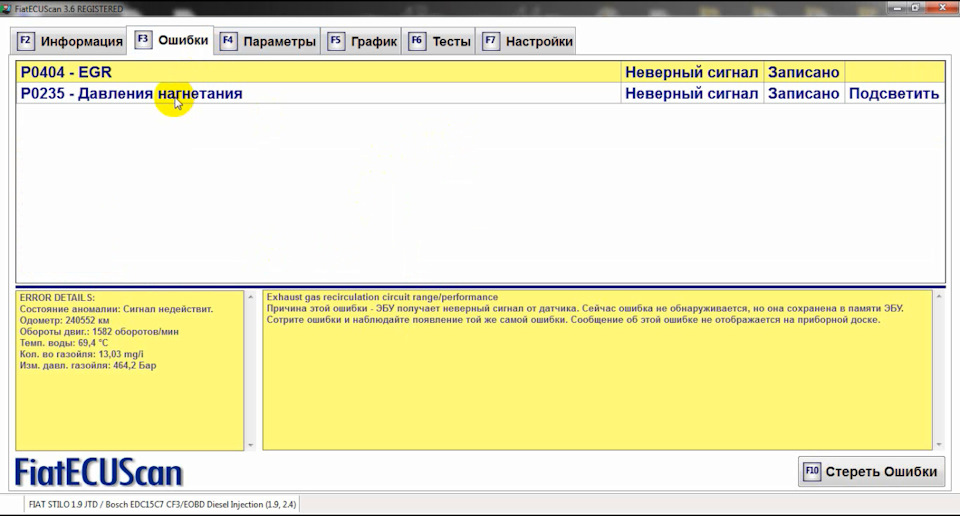Image resolution: width=960 pixels, height=516 pixels.
Task: Select error row P0404 - EGR
Action: tap(480, 72)
